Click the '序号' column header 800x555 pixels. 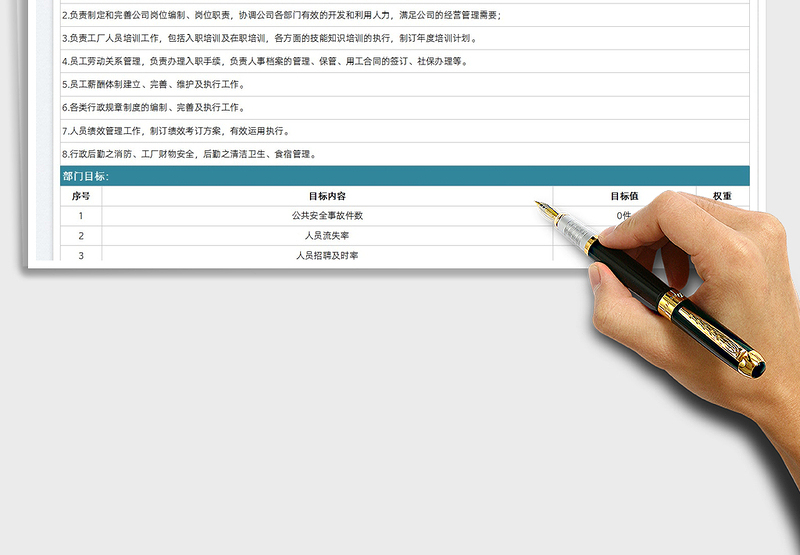click(x=81, y=196)
